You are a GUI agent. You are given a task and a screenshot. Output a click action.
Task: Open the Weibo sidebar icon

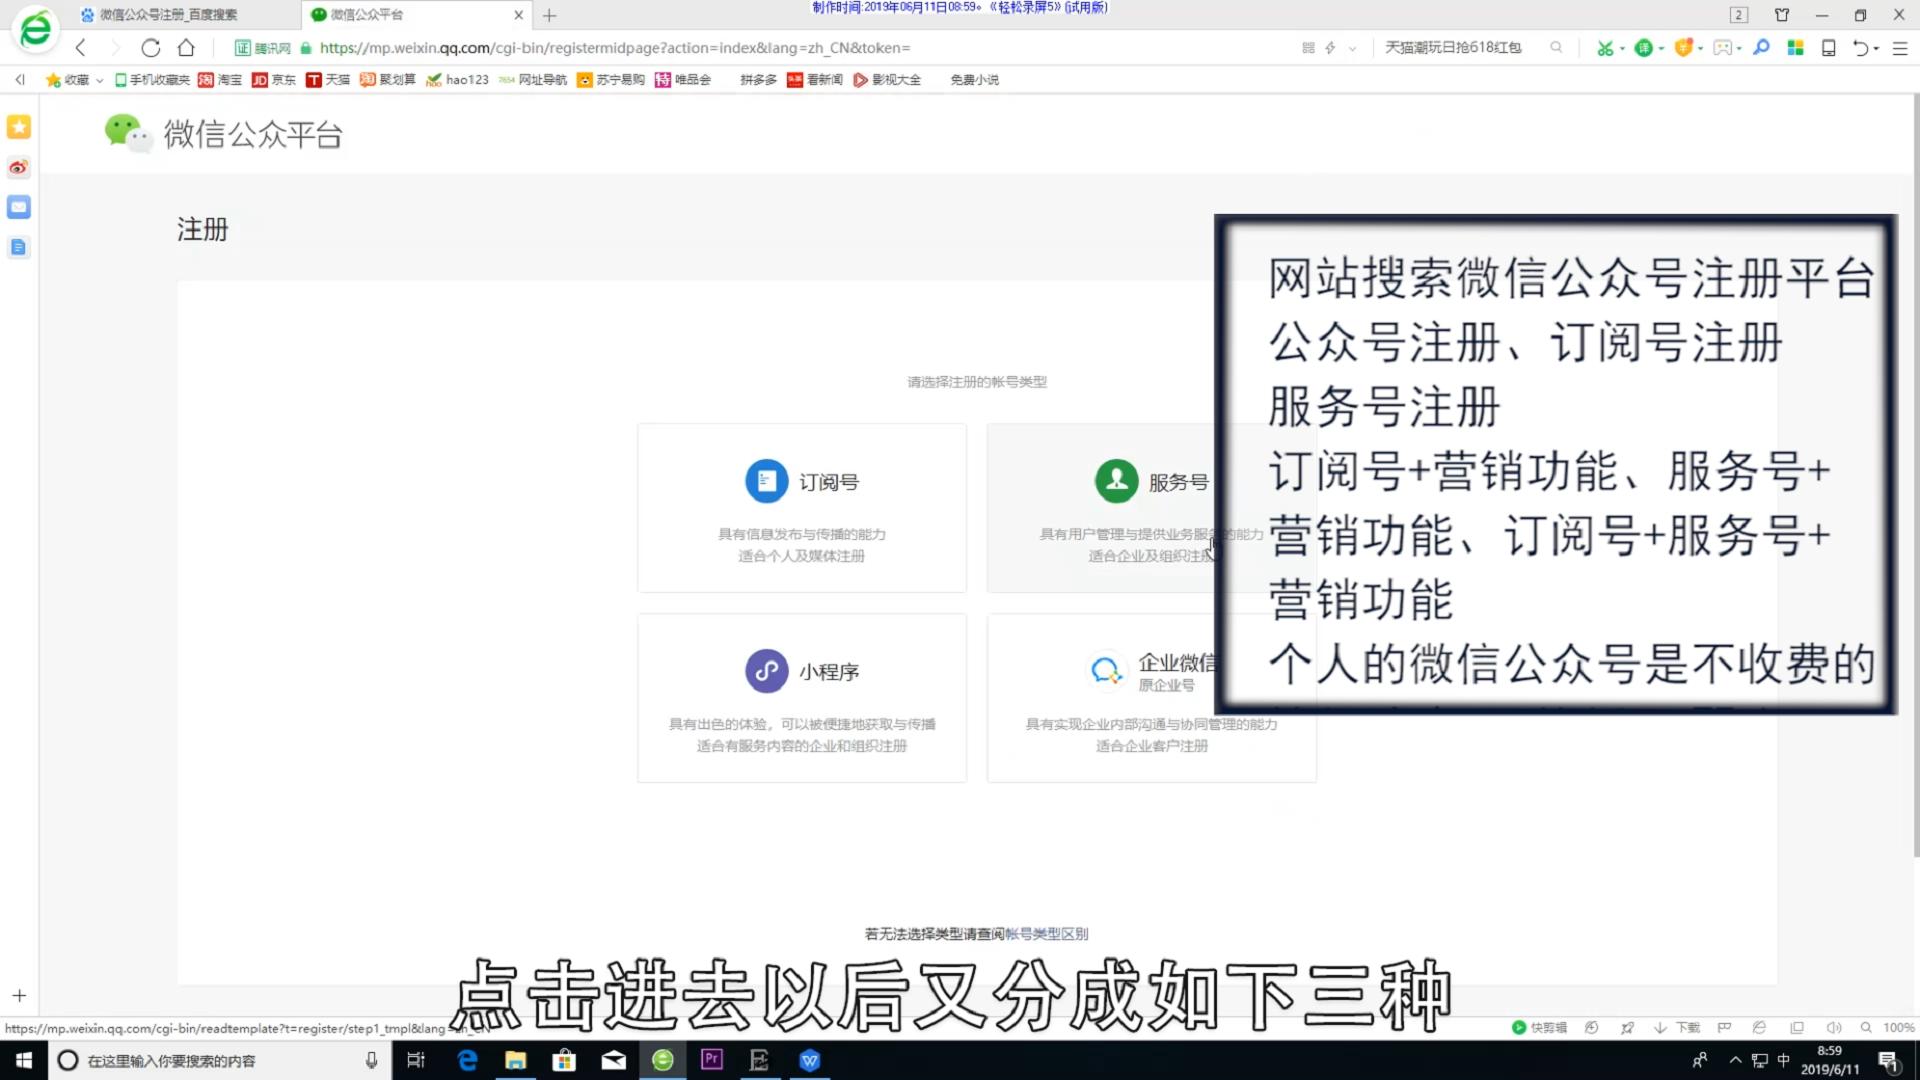(19, 167)
